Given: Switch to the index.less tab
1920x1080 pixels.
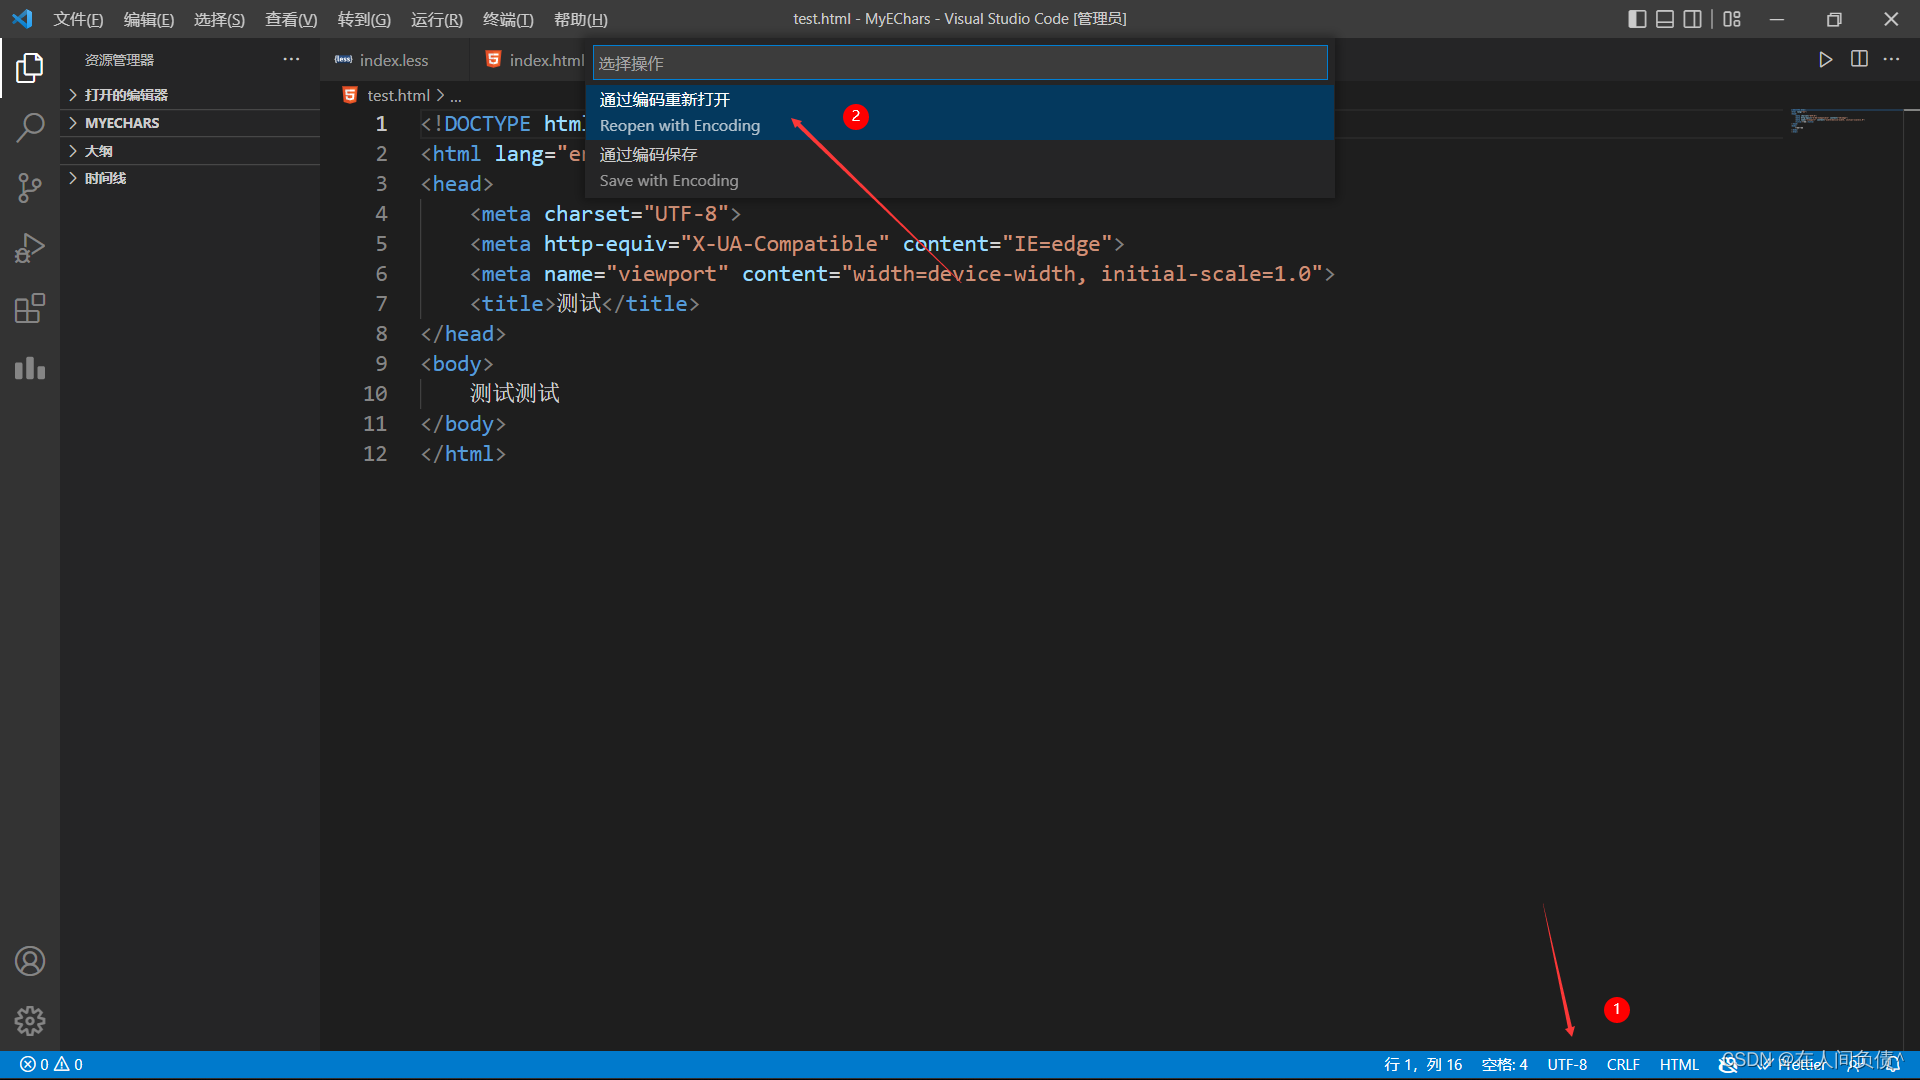Looking at the screenshot, I should tap(394, 60).
